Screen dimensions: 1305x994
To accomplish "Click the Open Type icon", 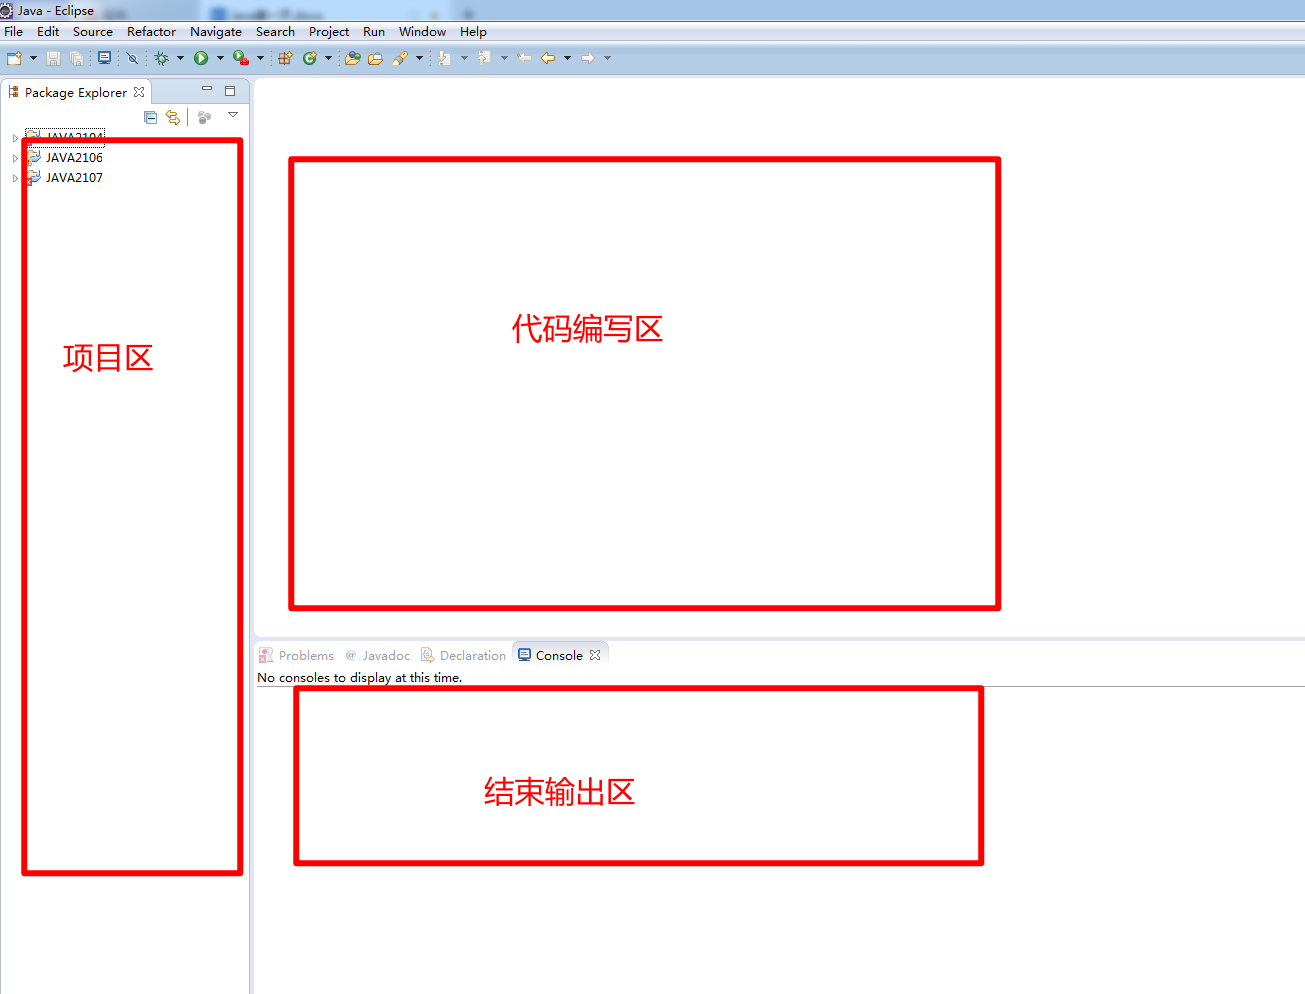I will click(x=353, y=58).
